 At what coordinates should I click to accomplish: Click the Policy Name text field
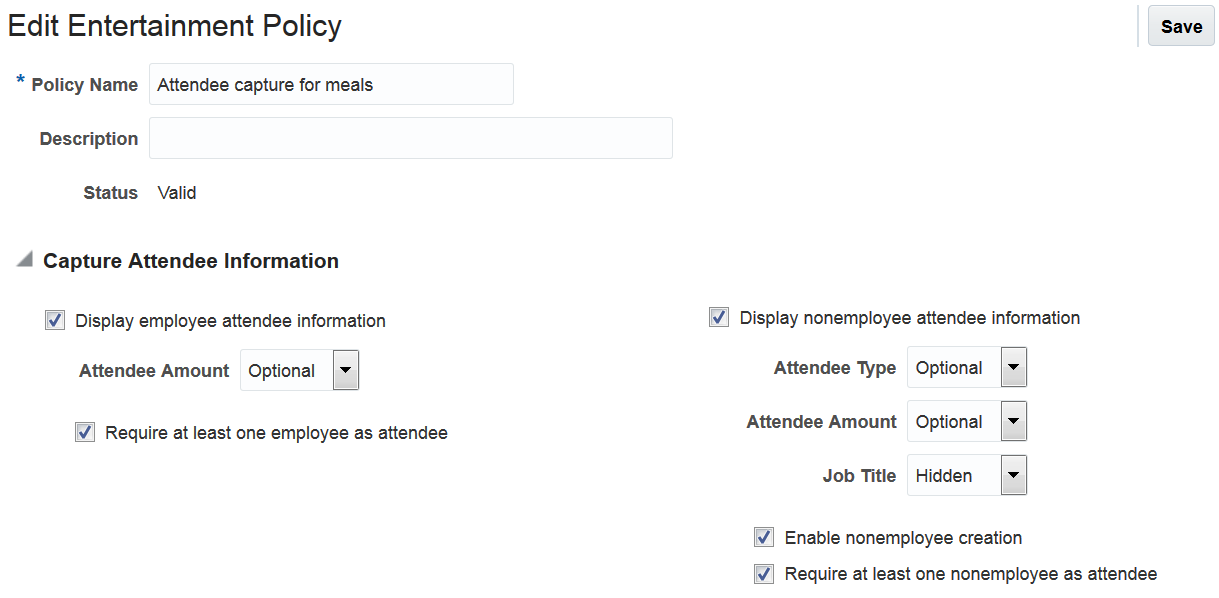(331, 85)
